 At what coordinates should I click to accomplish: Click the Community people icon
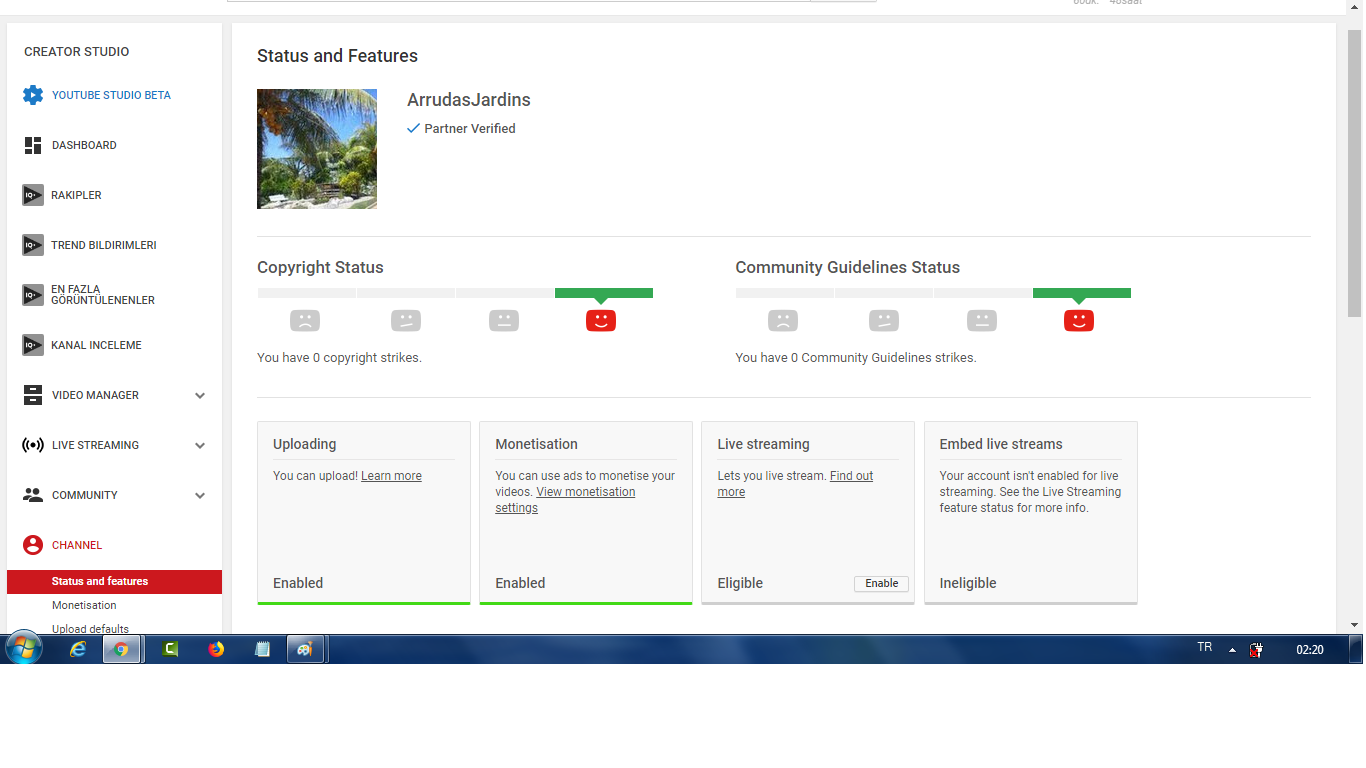pos(33,495)
